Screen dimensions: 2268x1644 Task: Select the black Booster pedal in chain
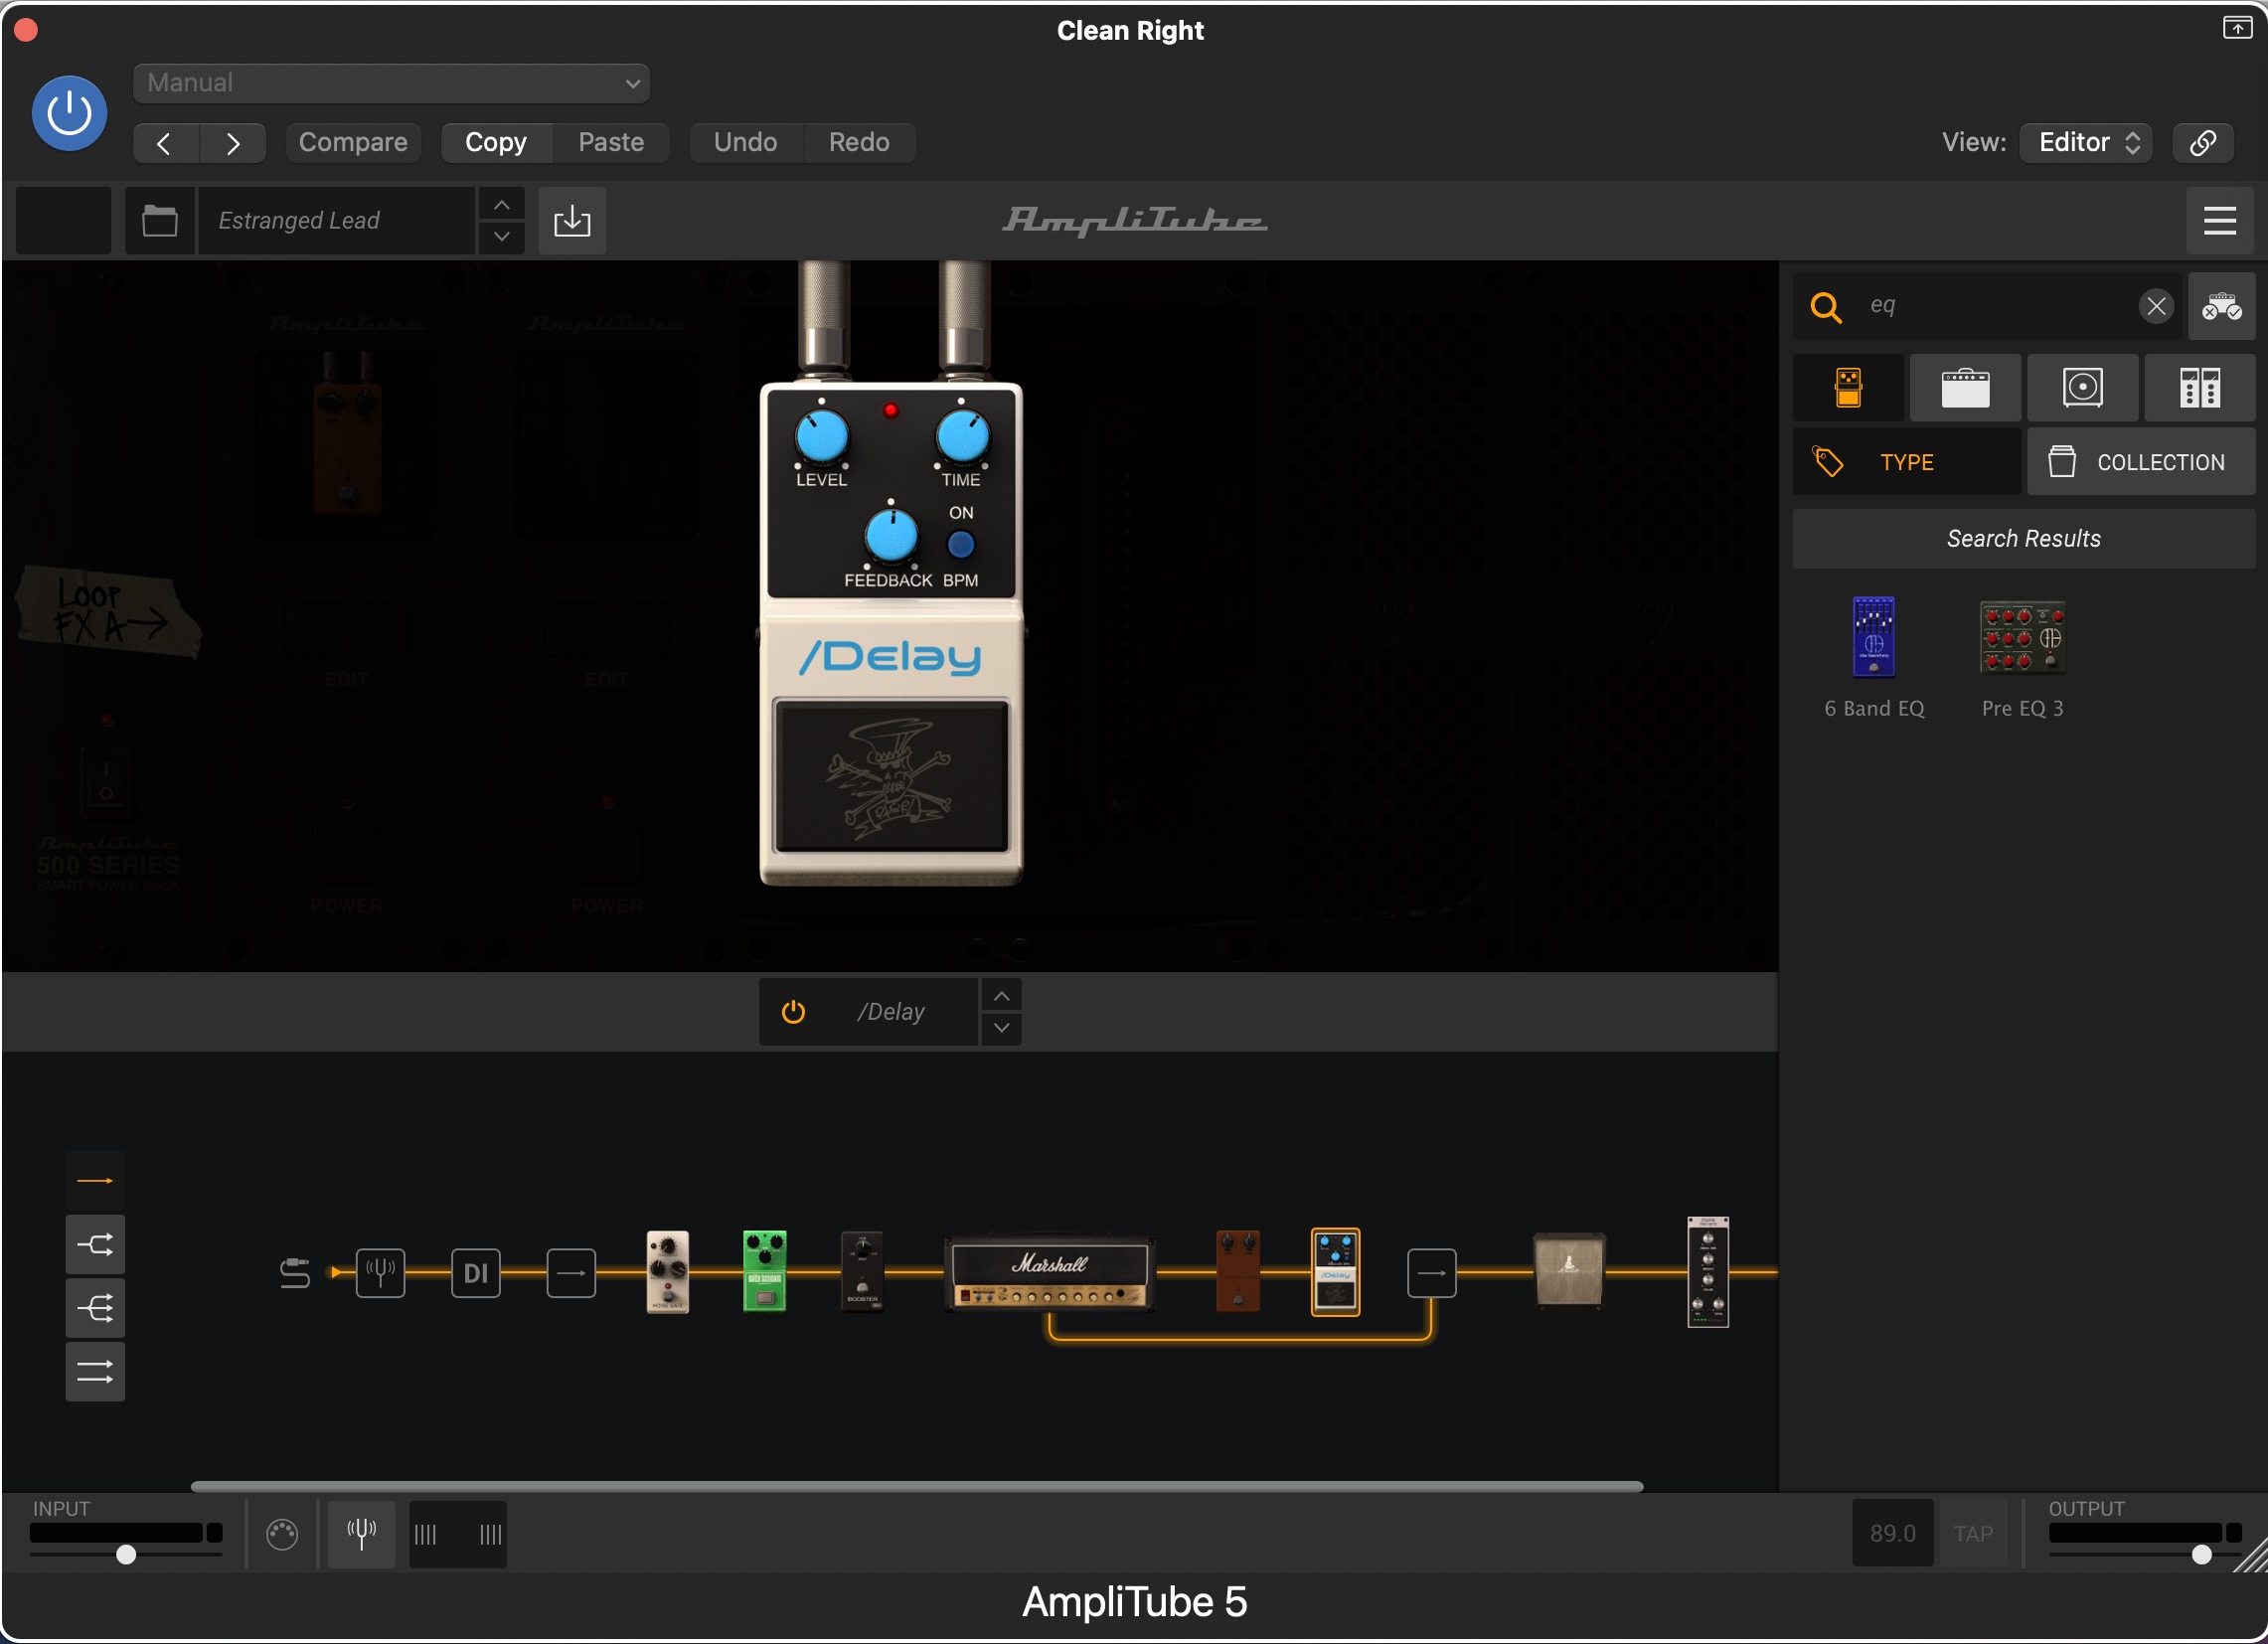(862, 1271)
